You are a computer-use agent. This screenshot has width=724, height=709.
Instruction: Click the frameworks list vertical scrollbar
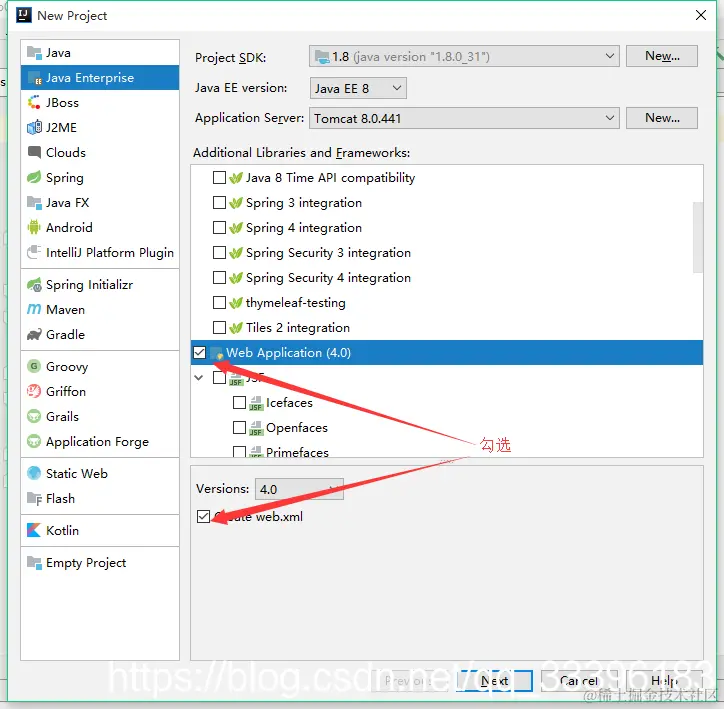698,238
